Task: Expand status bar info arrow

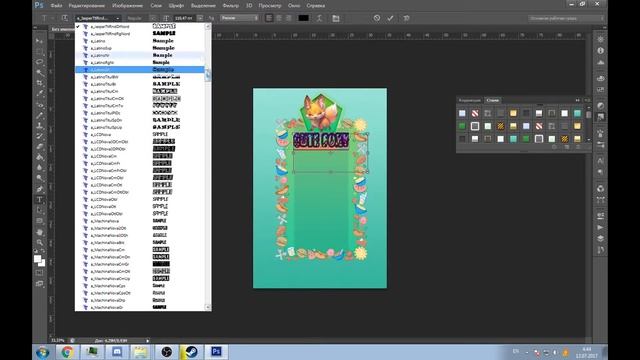Action: [x=147, y=340]
